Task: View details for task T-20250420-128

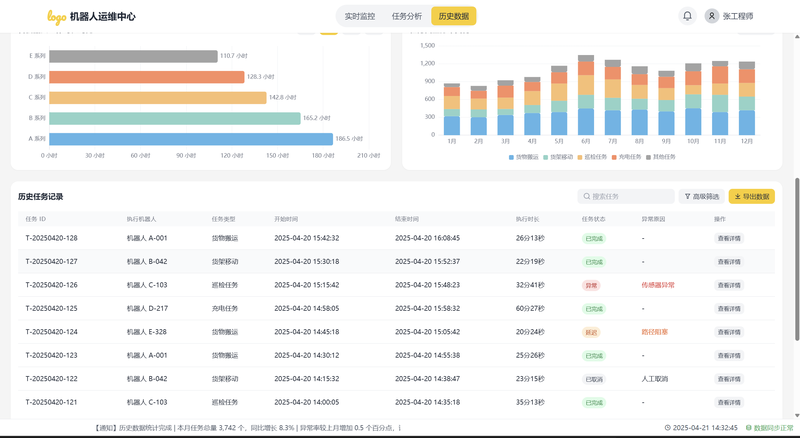Action: (x=729, y=238)
